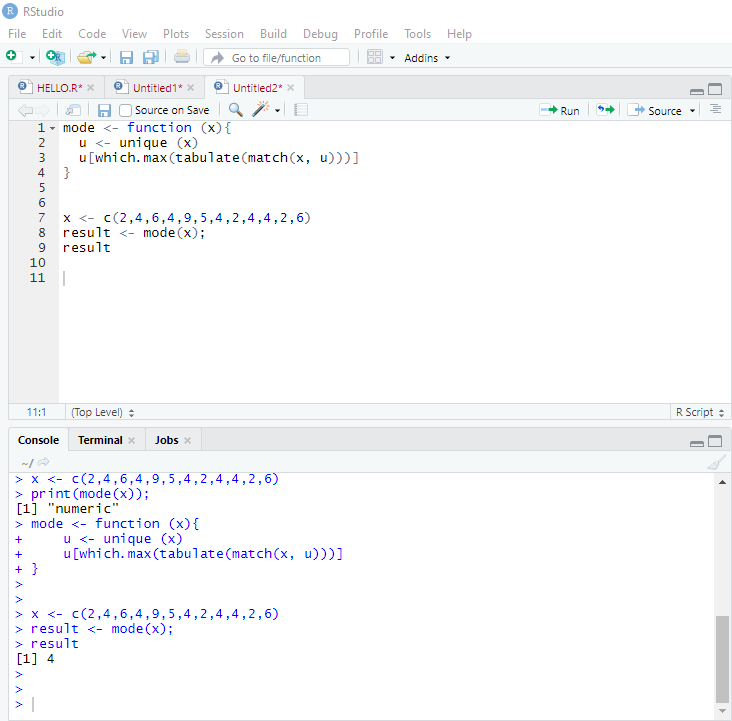Click the Find/Replace magnifier icon
This screenshot has height=721, width=732.
click(x=235, y=110)
